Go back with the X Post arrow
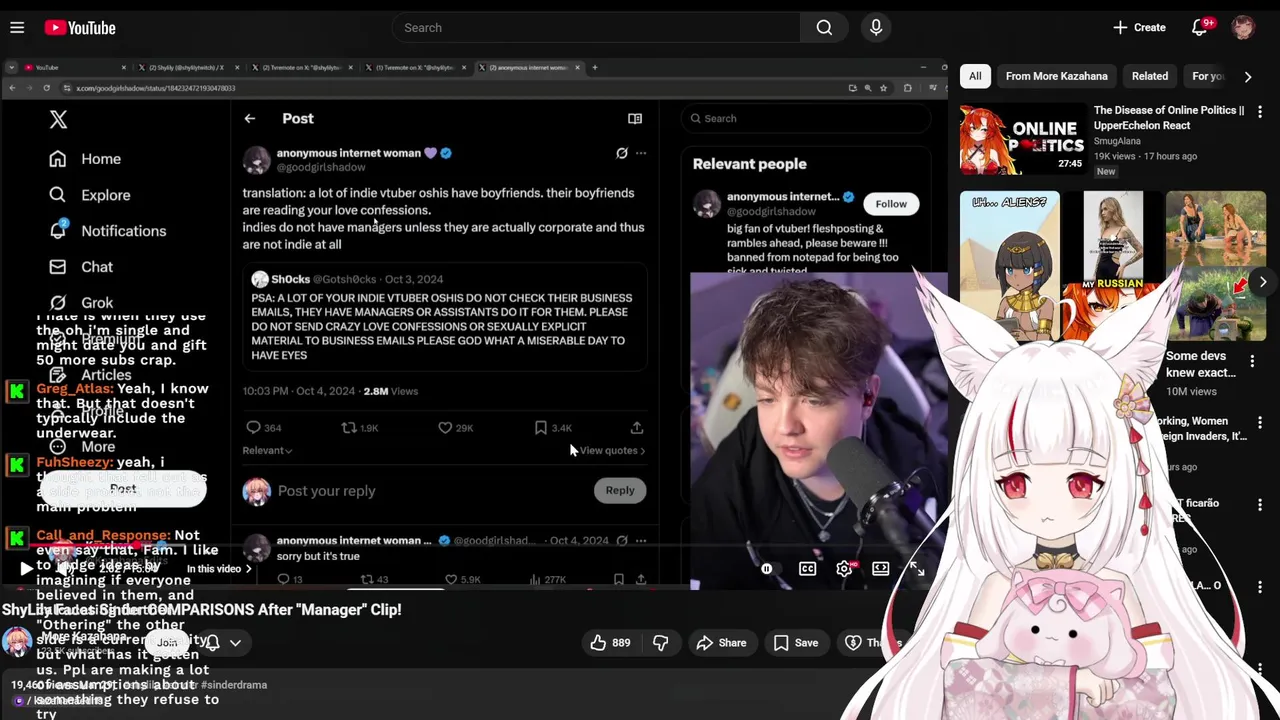The width and height of the screenshot is (1280, 720). [x=250, y=119]
